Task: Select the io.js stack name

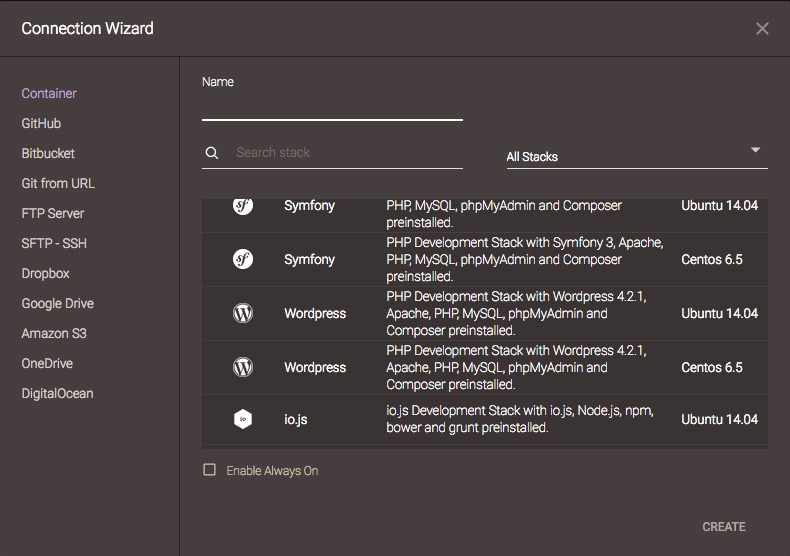Action: 296,420
